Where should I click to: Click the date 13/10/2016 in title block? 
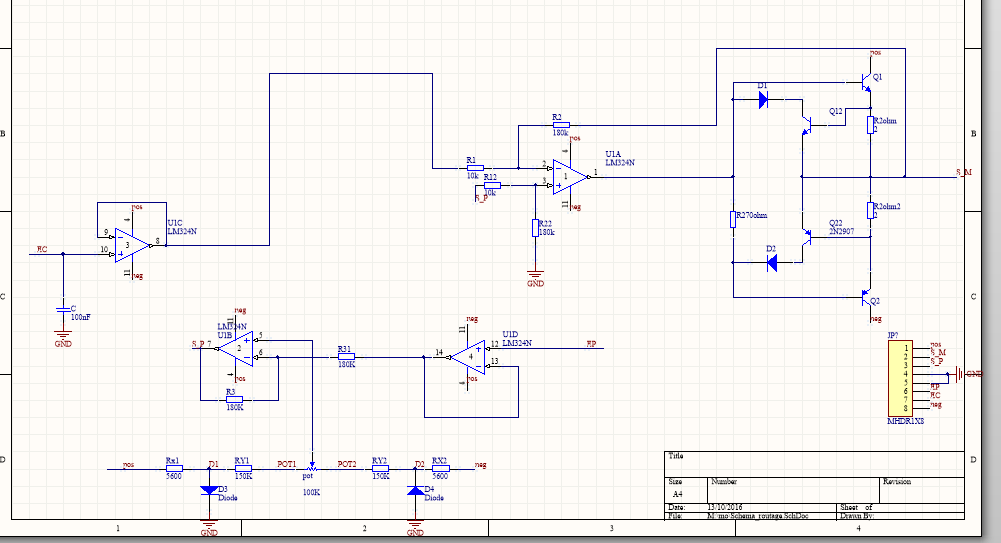725,508
